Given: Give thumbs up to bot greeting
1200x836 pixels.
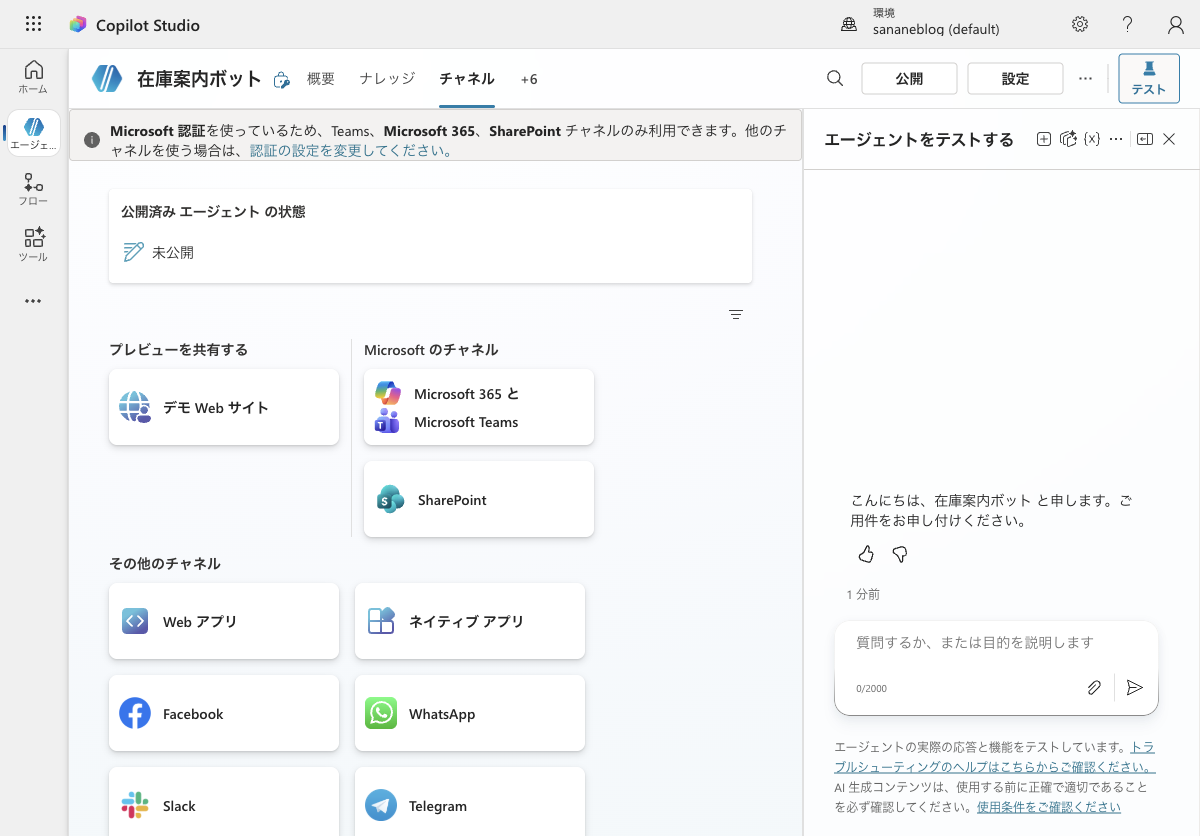Looking at the screenshot, I should coord(866,554).
